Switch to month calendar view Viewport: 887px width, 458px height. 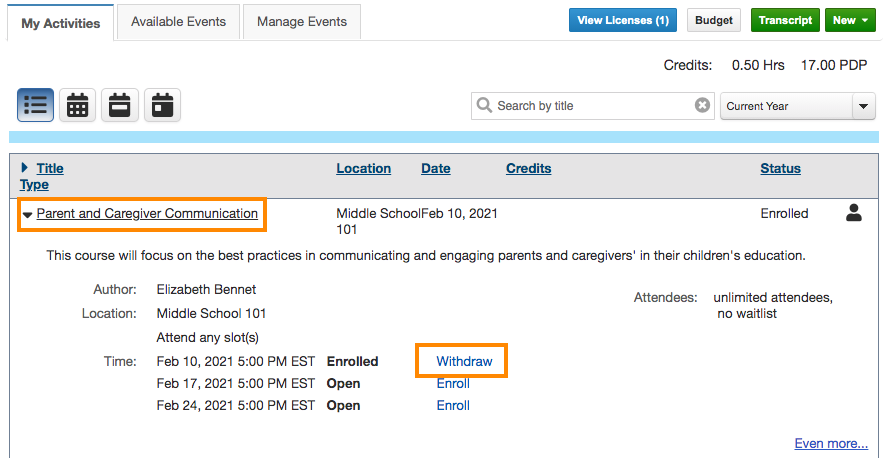[x=78, y=105]
